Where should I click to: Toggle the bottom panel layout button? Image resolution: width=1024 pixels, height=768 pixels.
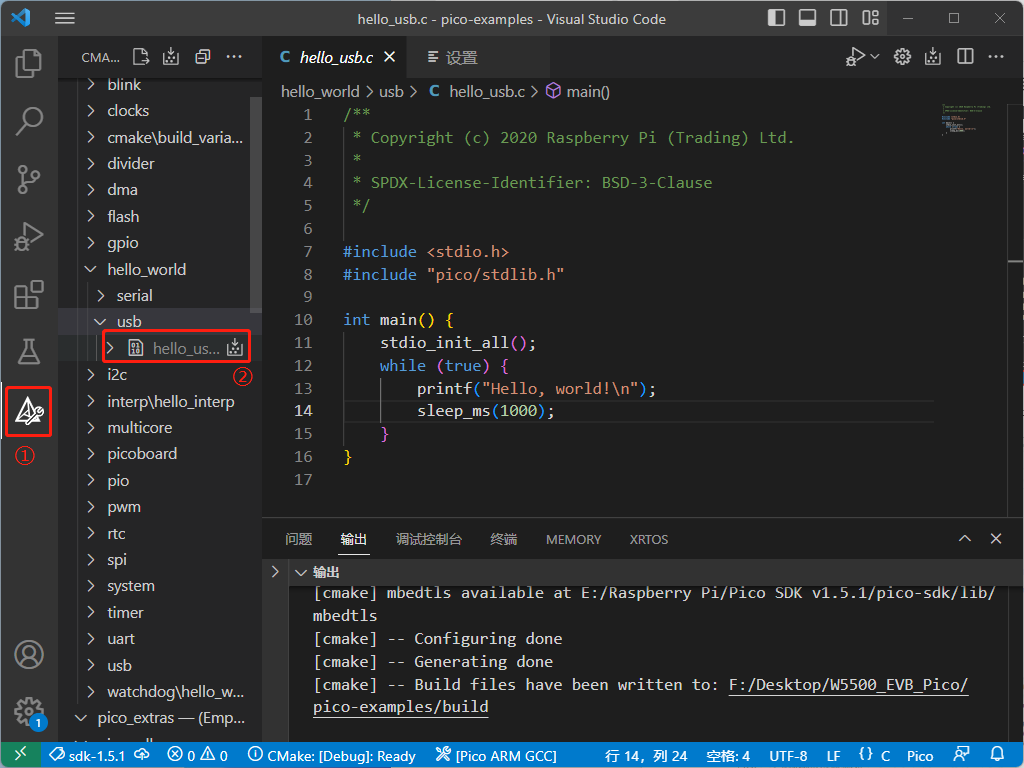(808, 18)
